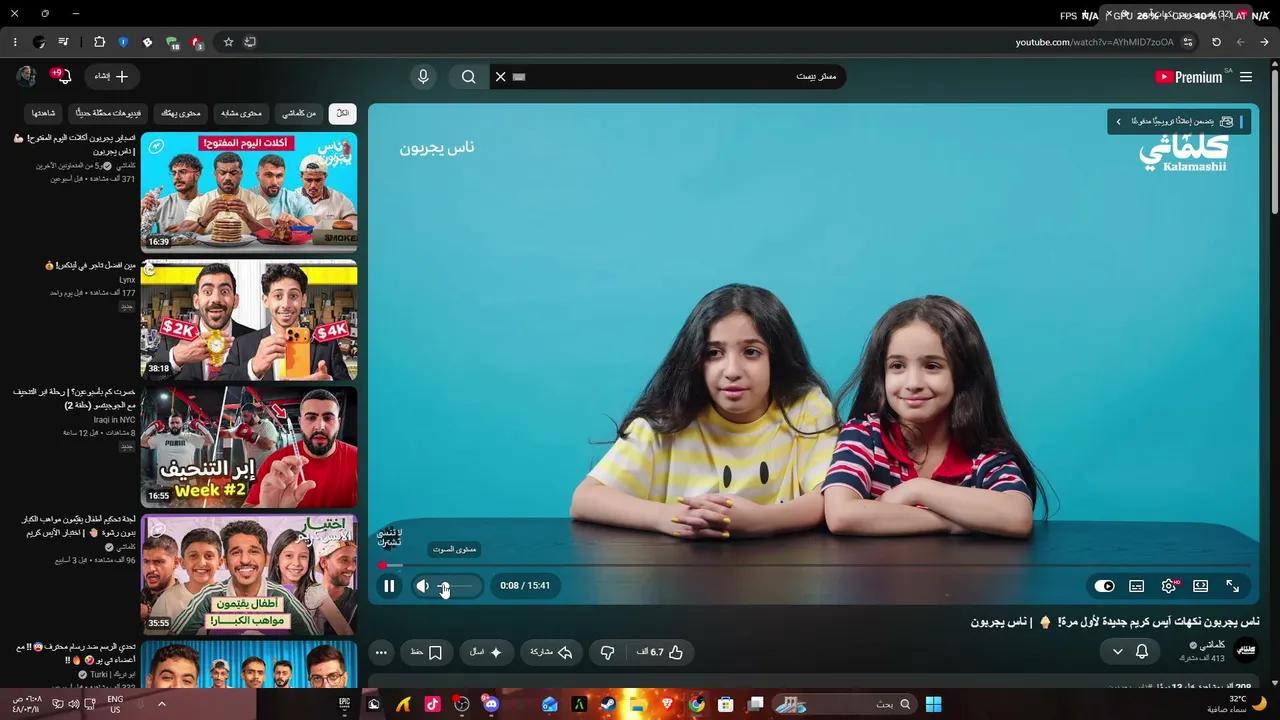Select the فيديوهات محمّلة حديثًا filter chip
The image size is (1280, 720).
(107, 114)
